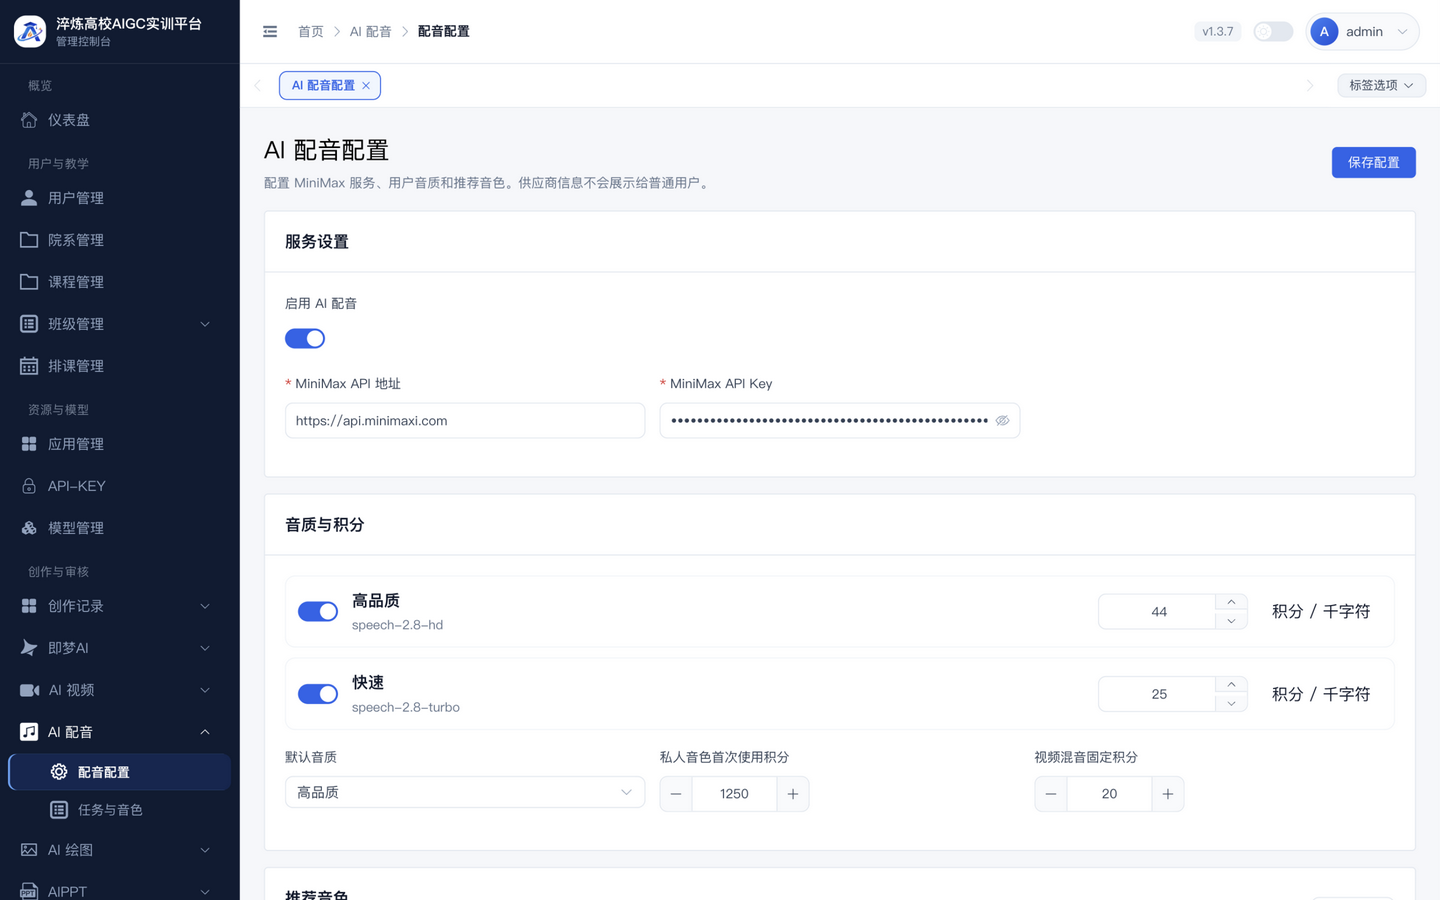The width and height of the screenshot is (1440, 900).
Task: Open the admin user menu arrow
Action: pyautogui.click(x=1402, y=32)
